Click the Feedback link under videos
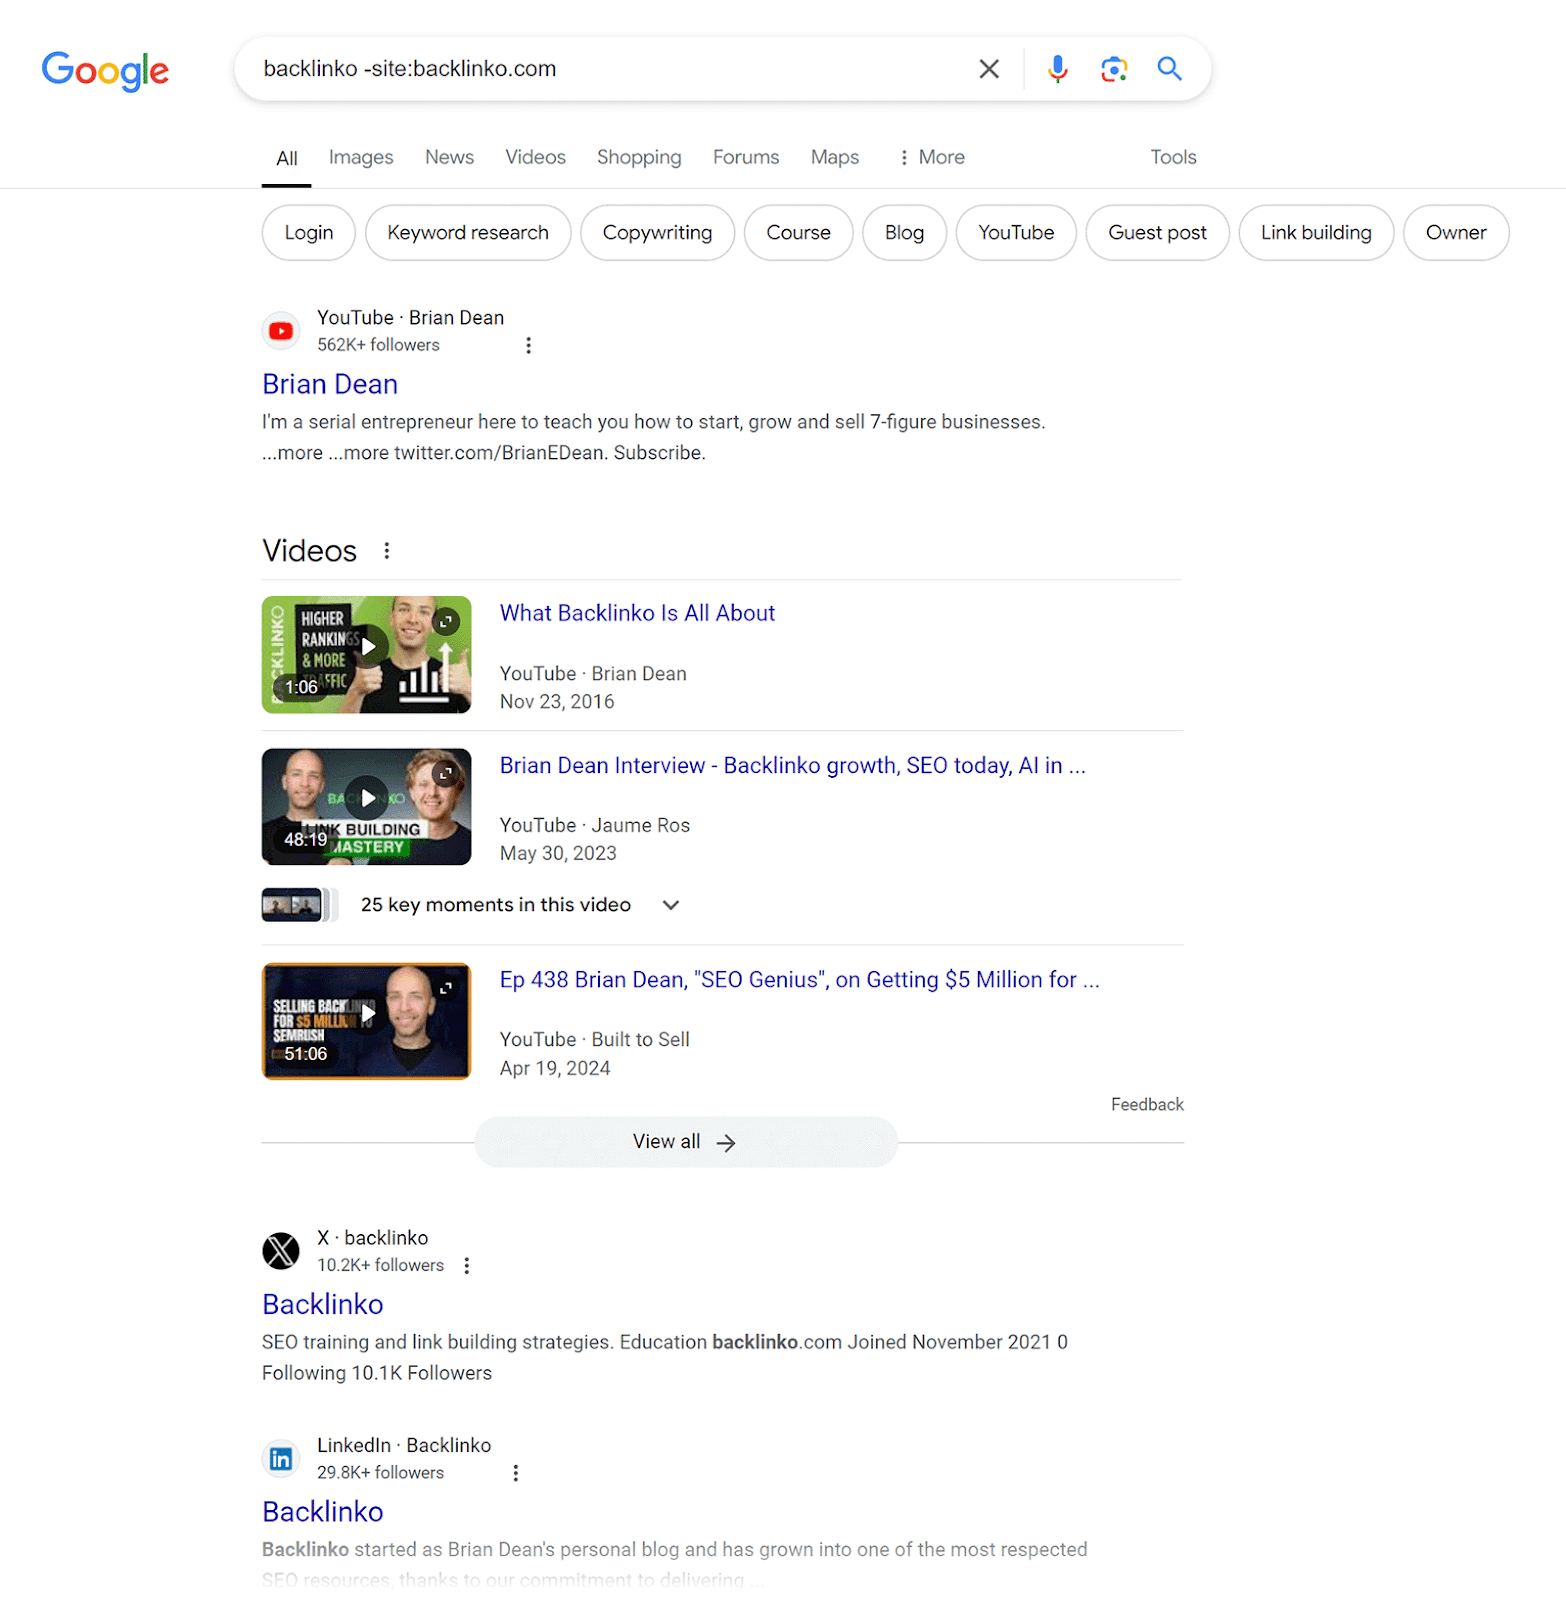This screenshot has height=1600, width=1566. pyautogui.click(x=1147, y=1105)
